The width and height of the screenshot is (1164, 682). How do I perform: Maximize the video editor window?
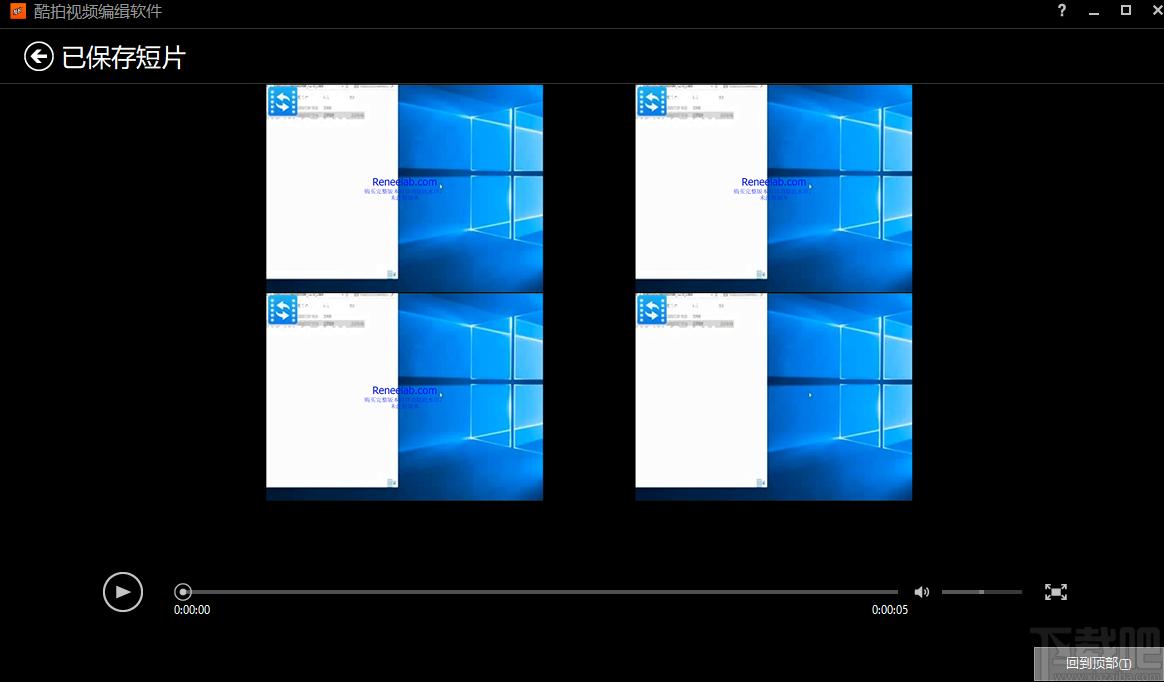tap(1126, 11)
